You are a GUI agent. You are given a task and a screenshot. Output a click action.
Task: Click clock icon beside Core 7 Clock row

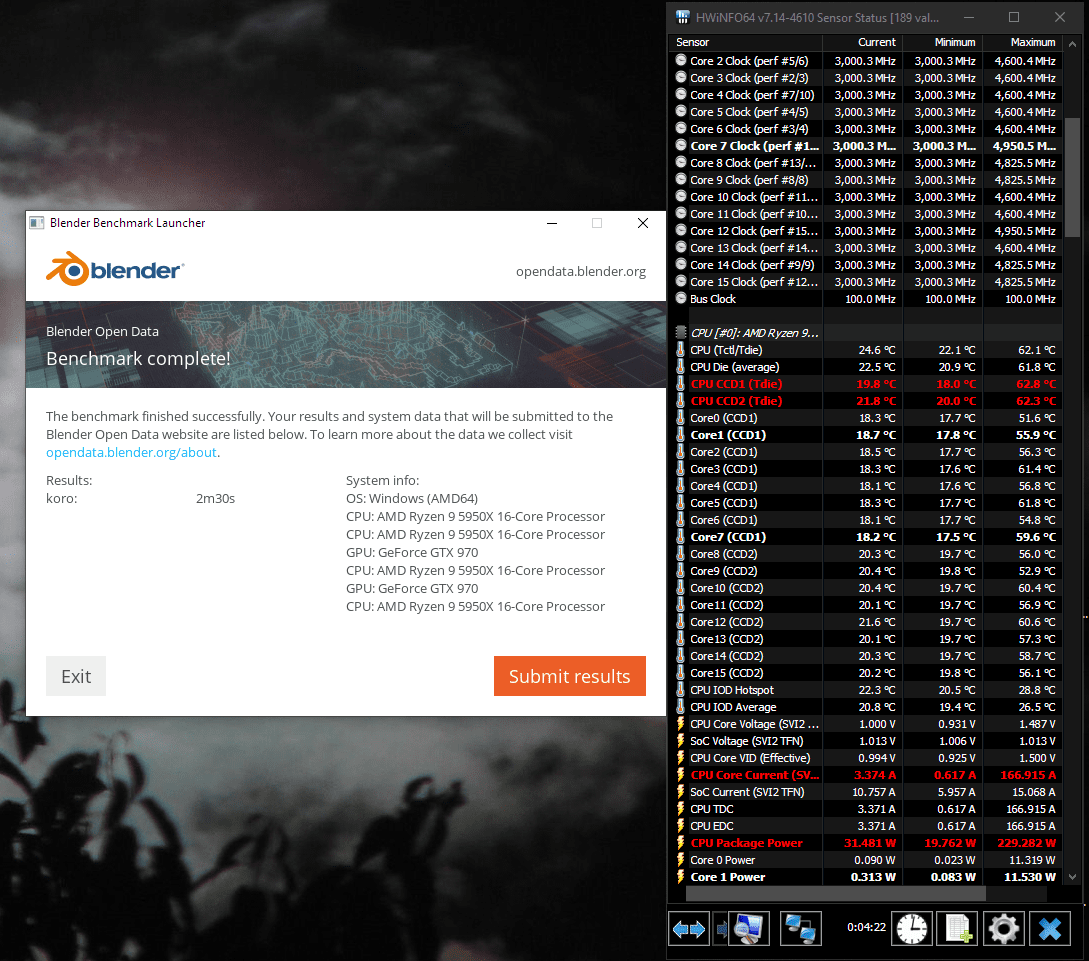point(681,146)
